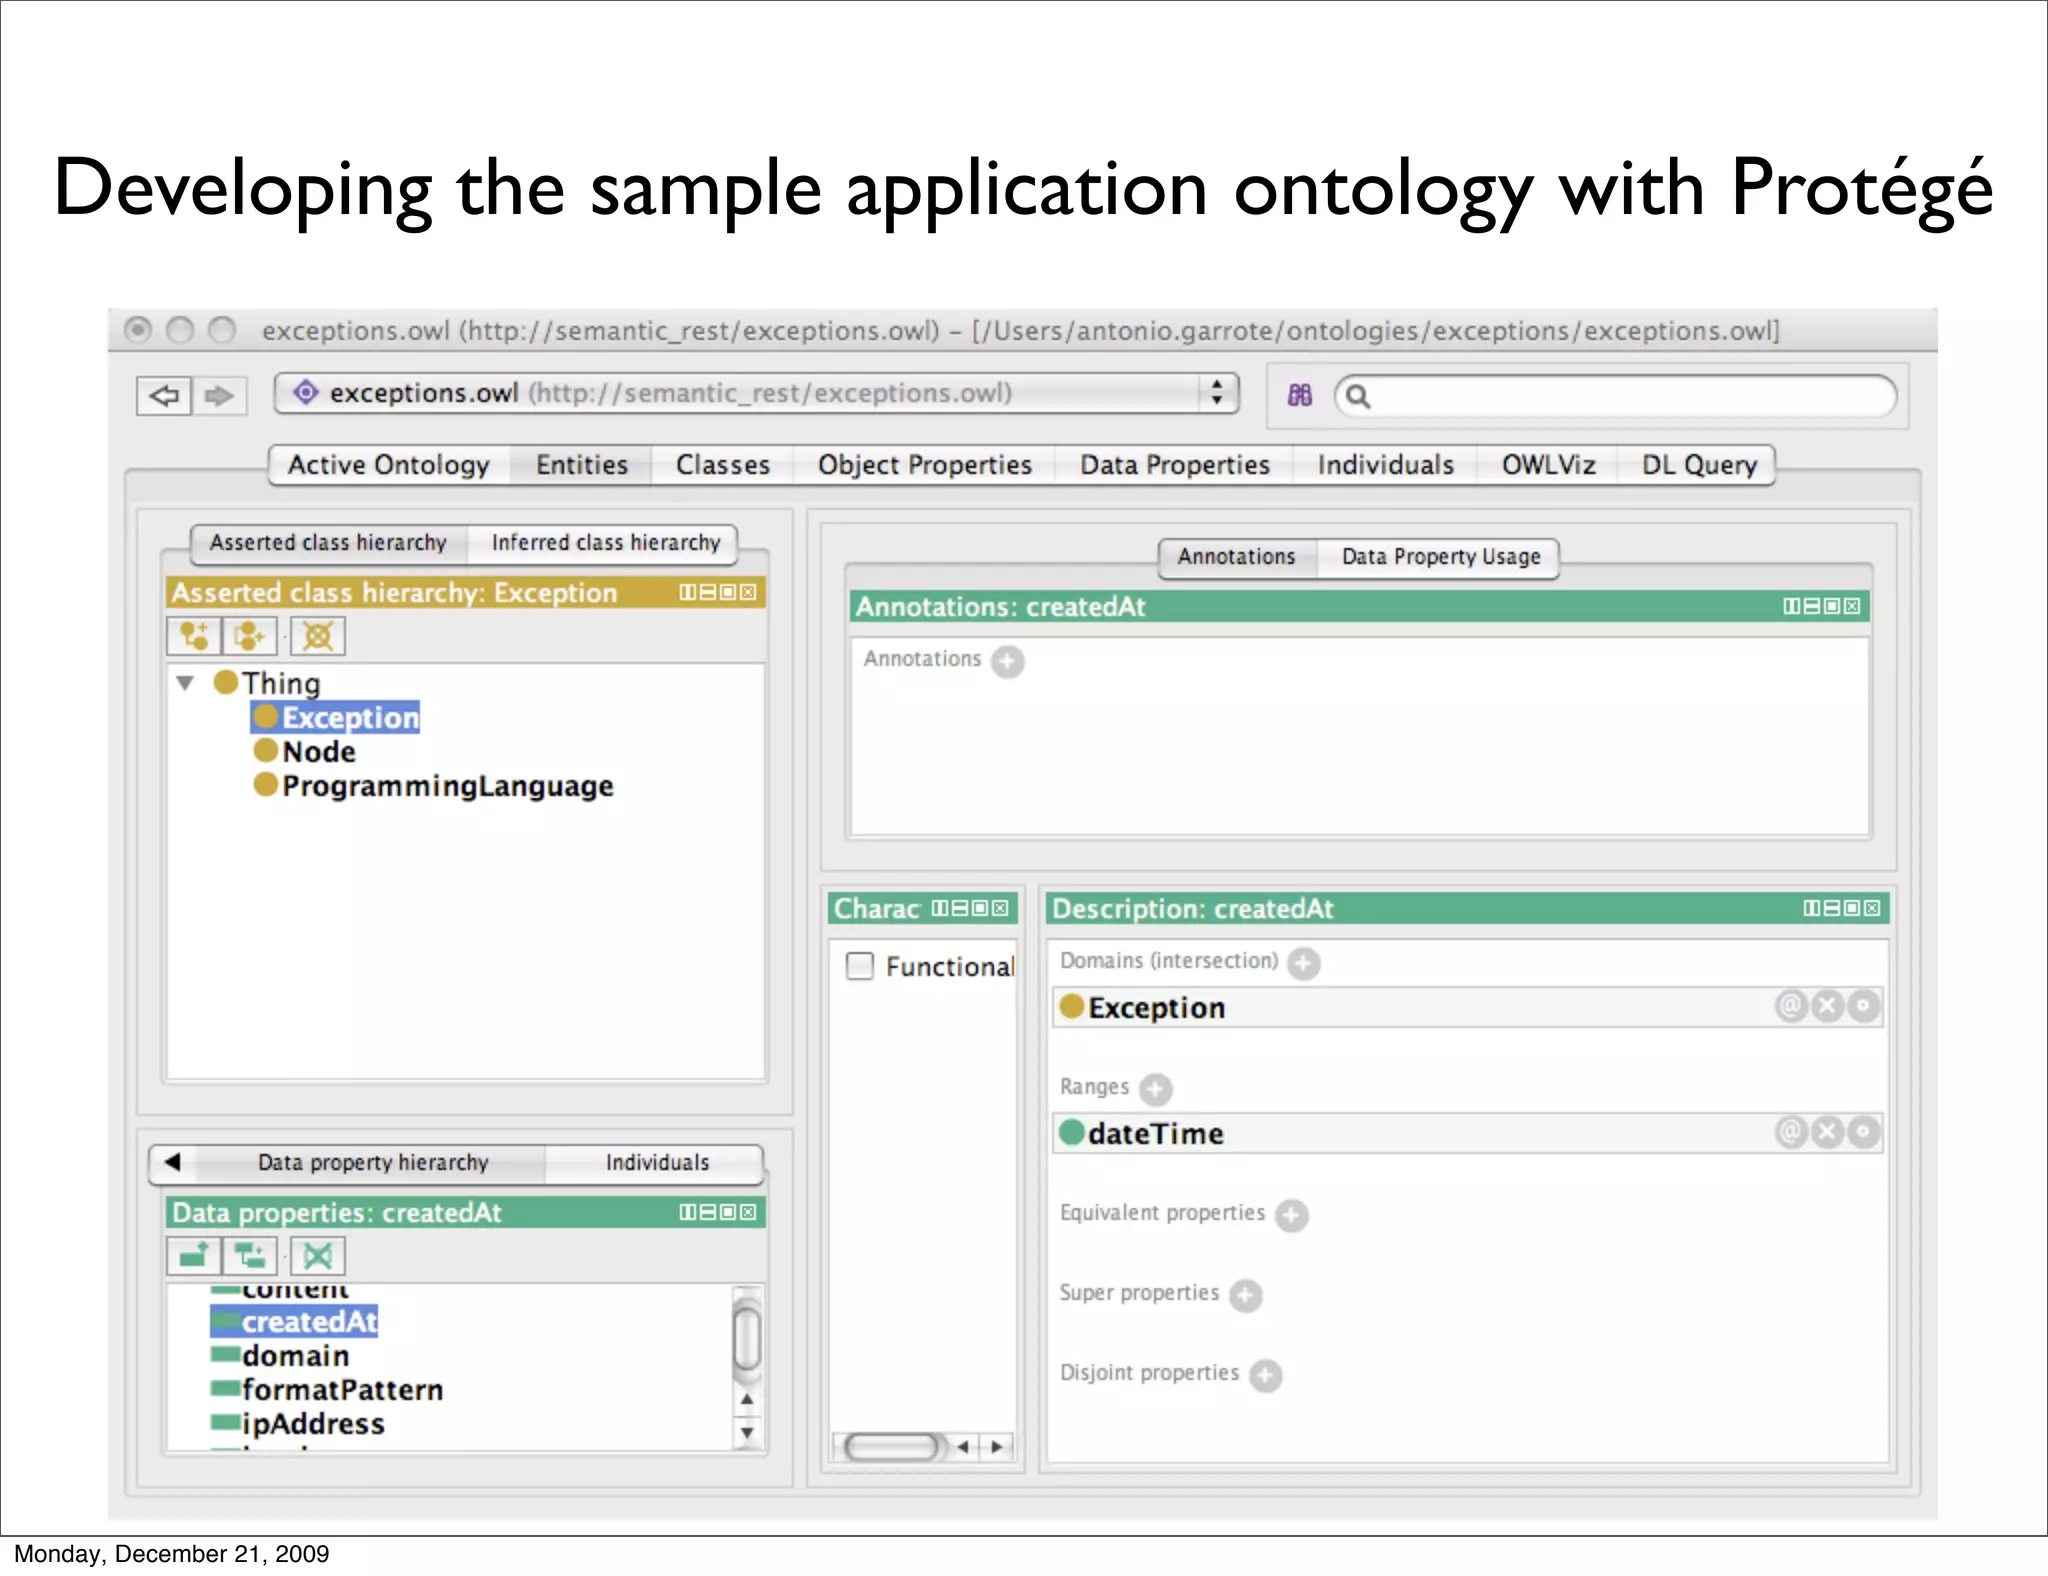Select the lower Individuals tab
Screen dimensions: 2048x1576
point(657,1163)
